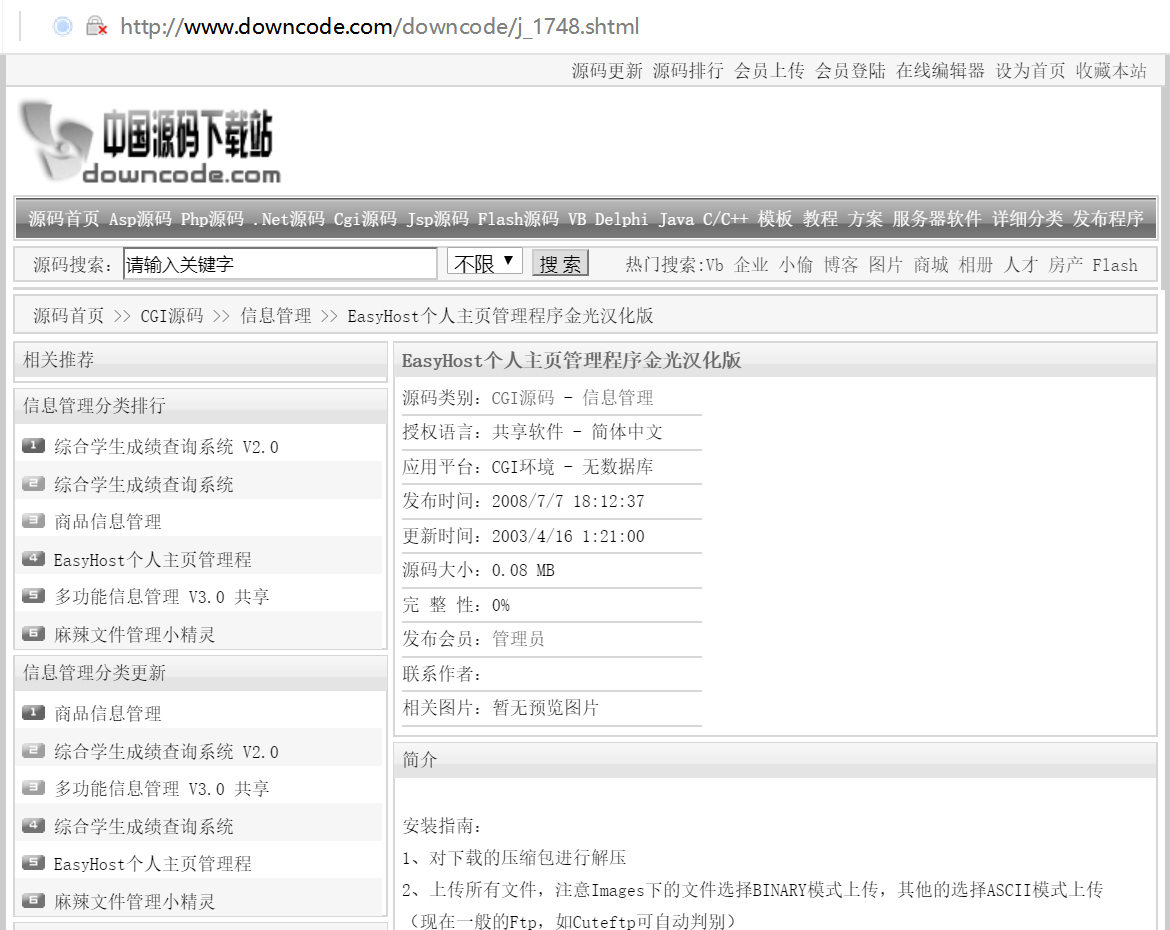Click the 博客 hot search keyword

841,265
